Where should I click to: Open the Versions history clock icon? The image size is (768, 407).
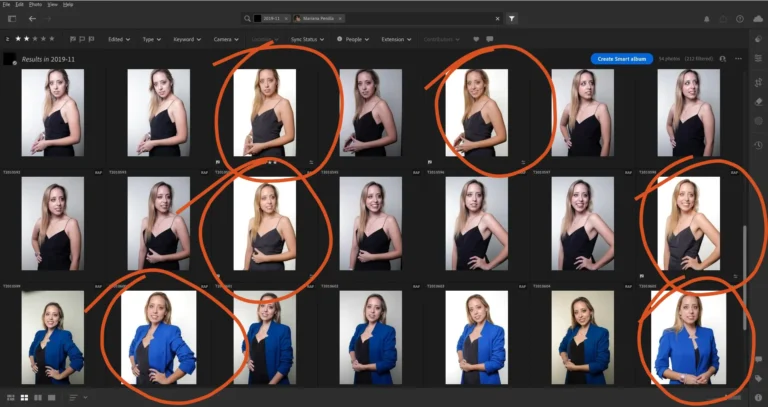tap(758, 145)
